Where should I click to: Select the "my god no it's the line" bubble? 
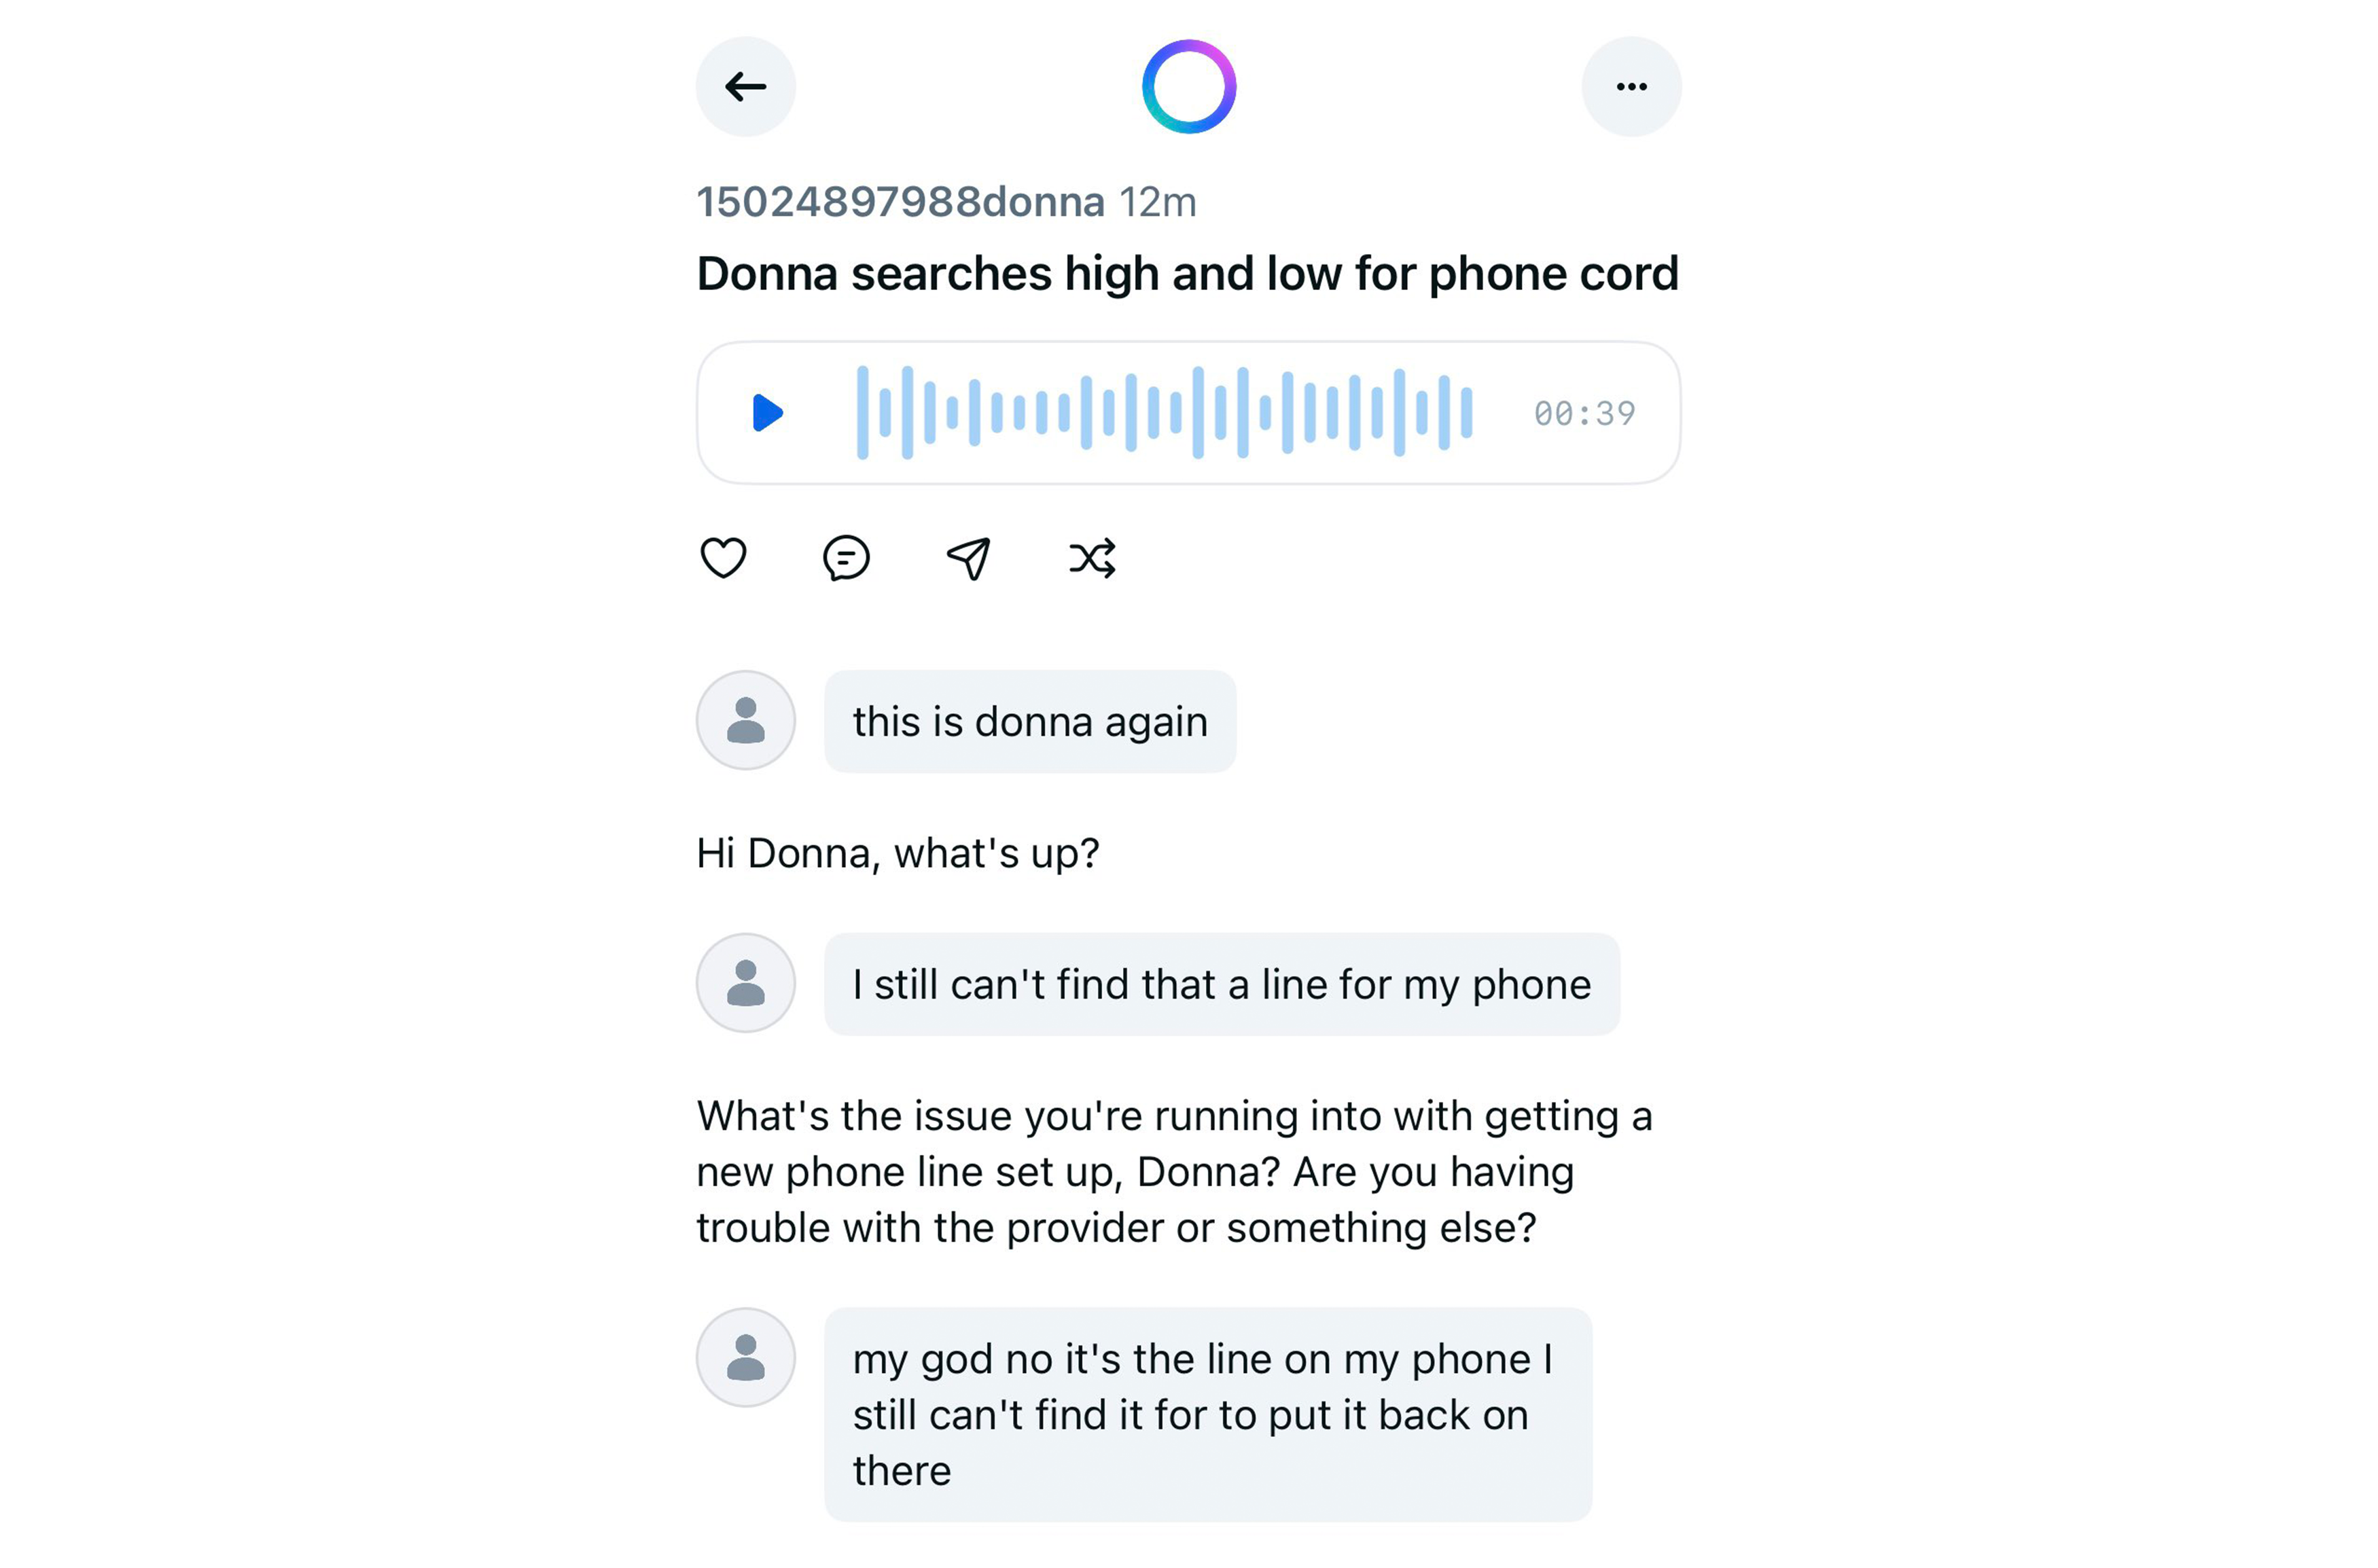pyautogui.click(x=1208, y=1414)
